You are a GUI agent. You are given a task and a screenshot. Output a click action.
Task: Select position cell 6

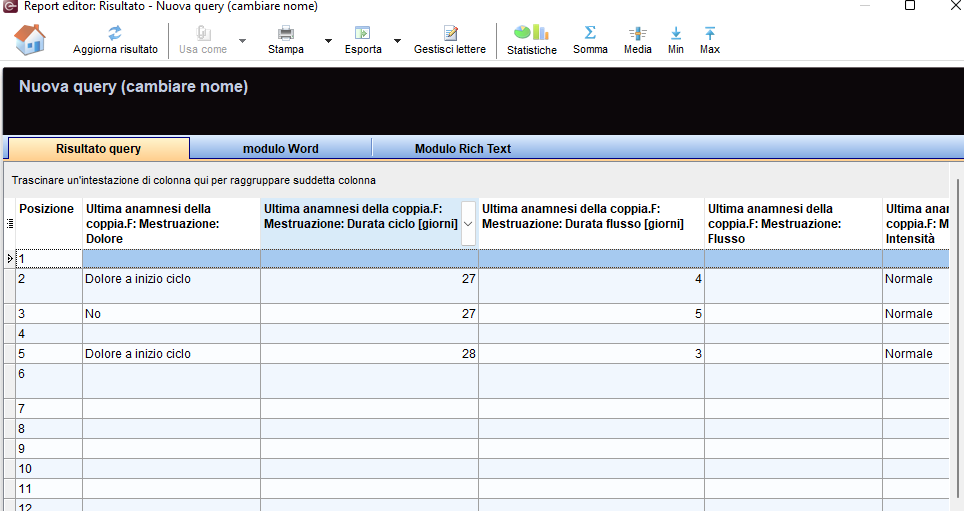tap(49, 381)
